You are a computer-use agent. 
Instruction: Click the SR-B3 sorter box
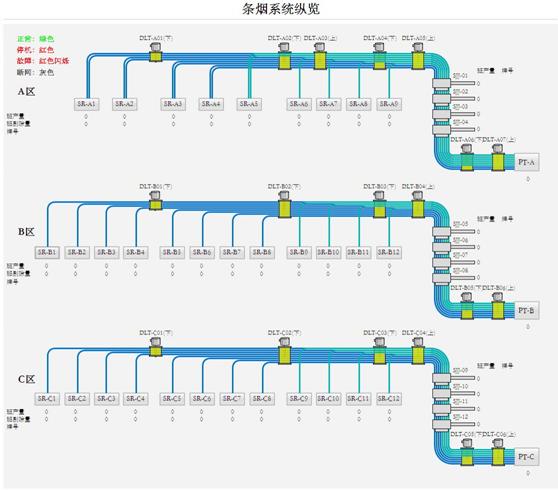tap(107, 252)
